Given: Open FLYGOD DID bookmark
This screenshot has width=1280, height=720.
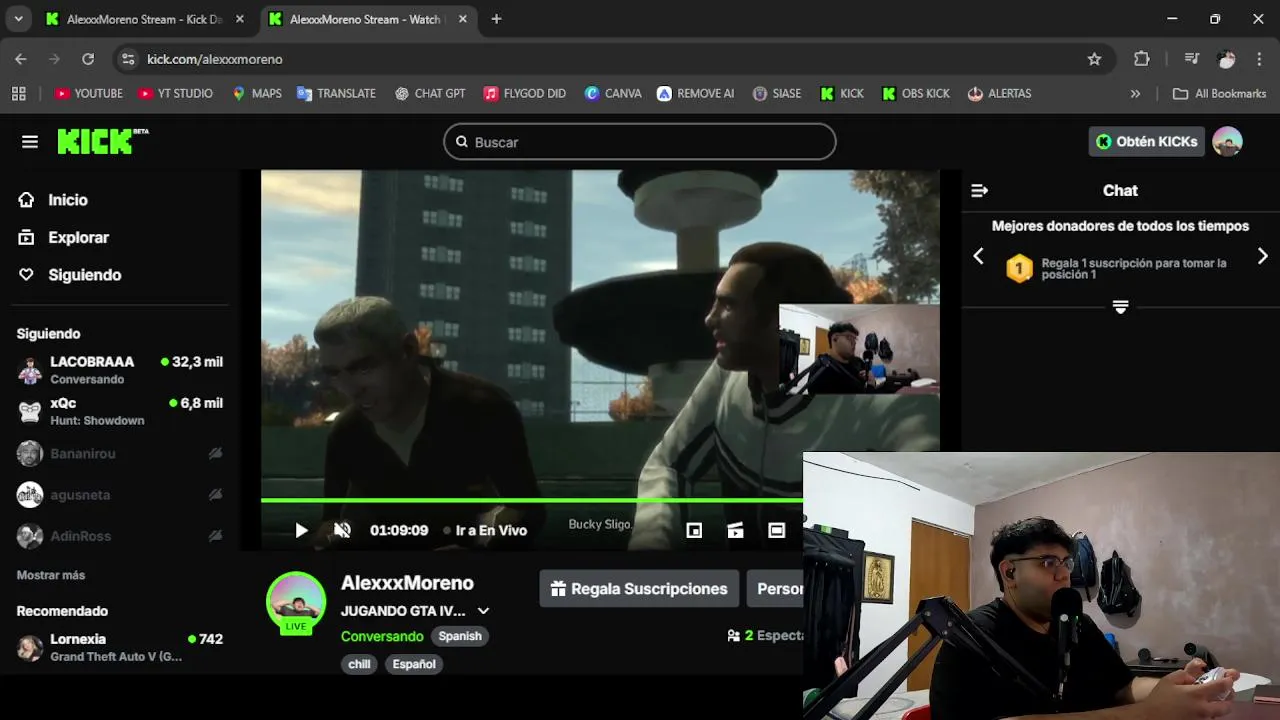Looking at the screenshot, I should coord(525,93).
